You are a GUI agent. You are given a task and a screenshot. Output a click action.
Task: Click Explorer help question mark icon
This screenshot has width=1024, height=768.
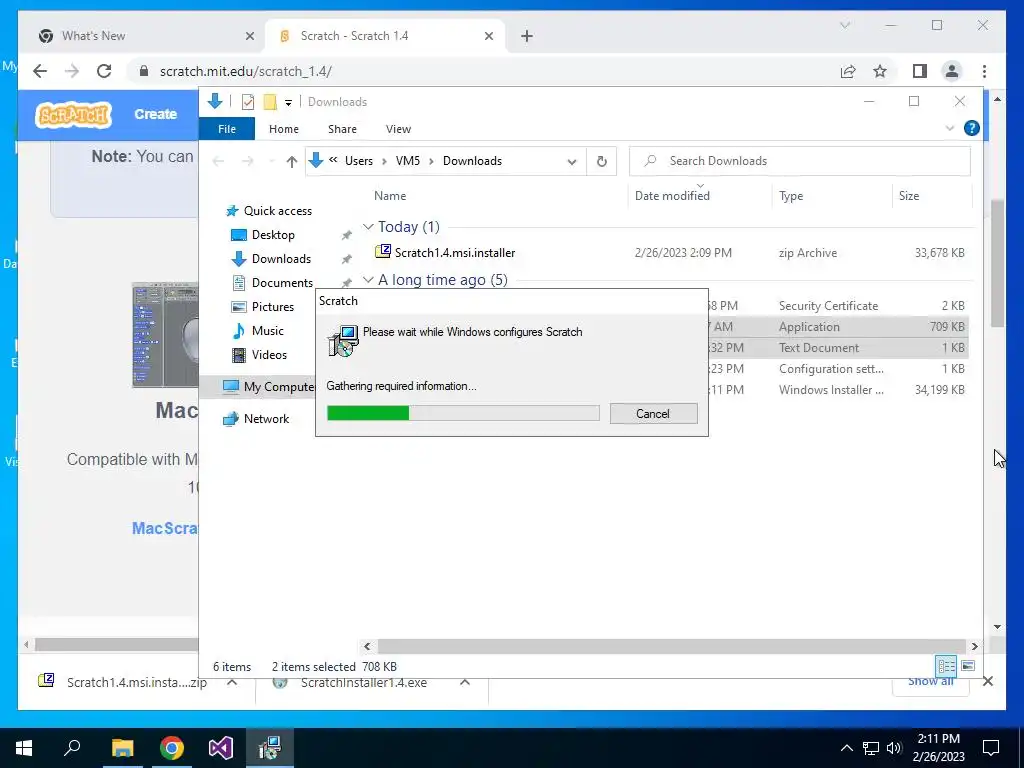tap(971, 129)
